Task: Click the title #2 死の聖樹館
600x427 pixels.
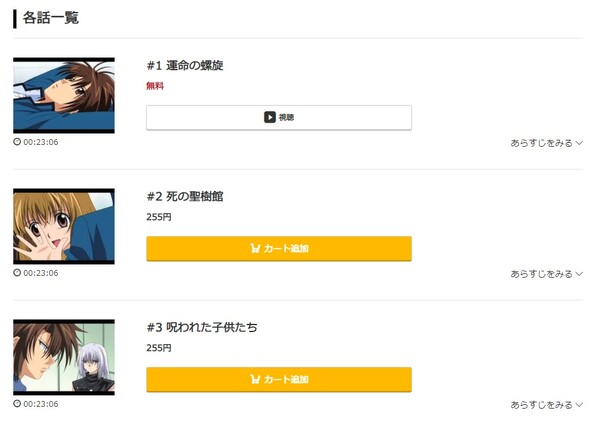Action: coord(185,196)
